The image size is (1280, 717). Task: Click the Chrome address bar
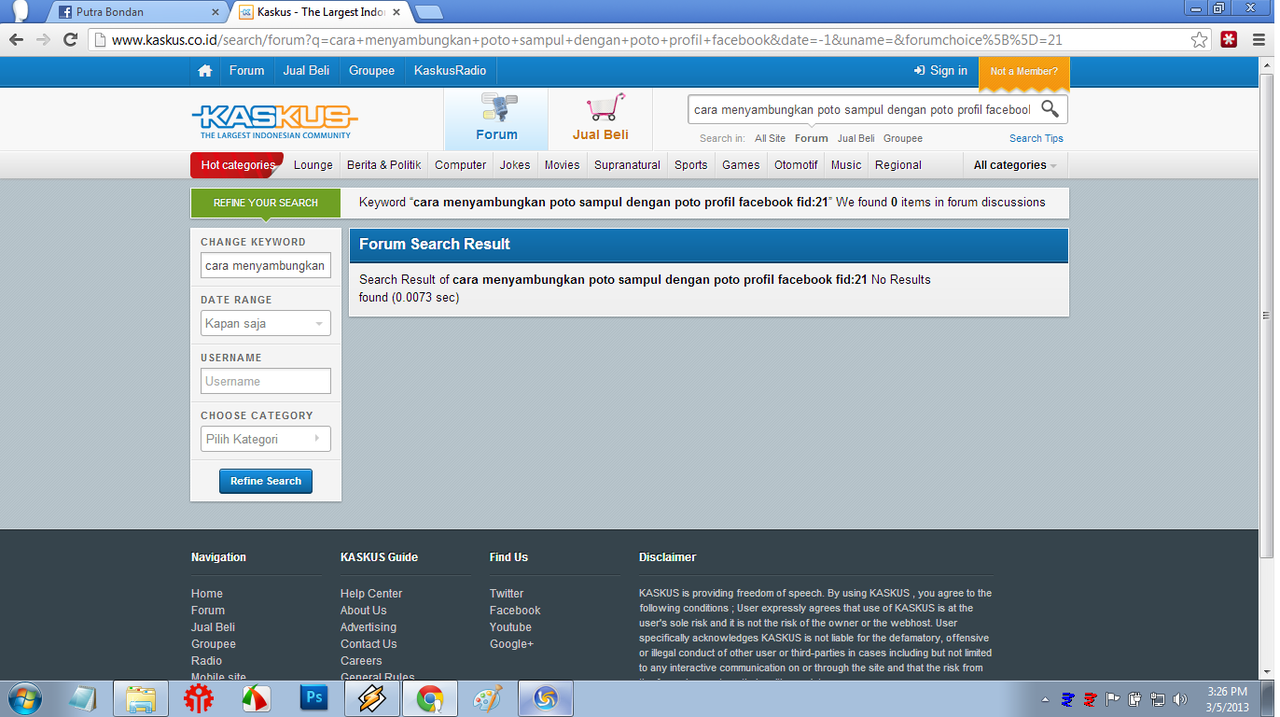[640, 40]
